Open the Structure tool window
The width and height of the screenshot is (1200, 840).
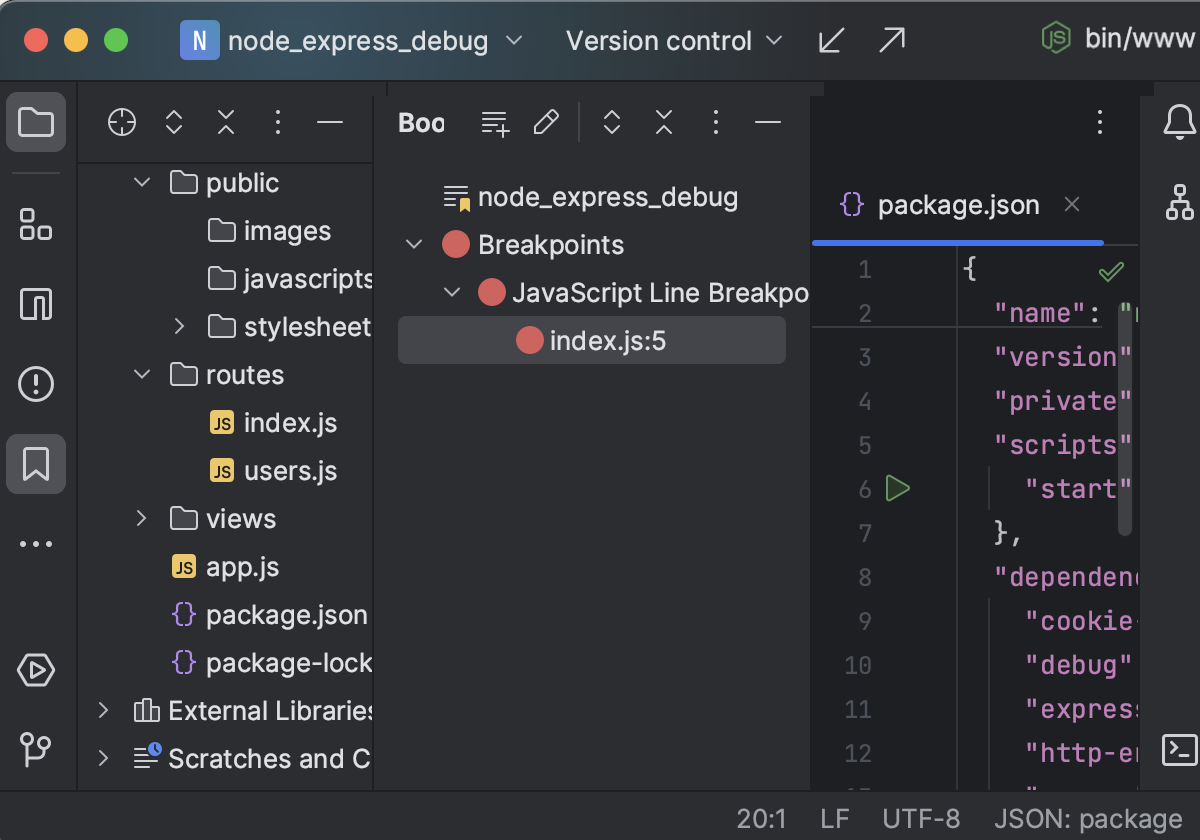pos(36,226)
